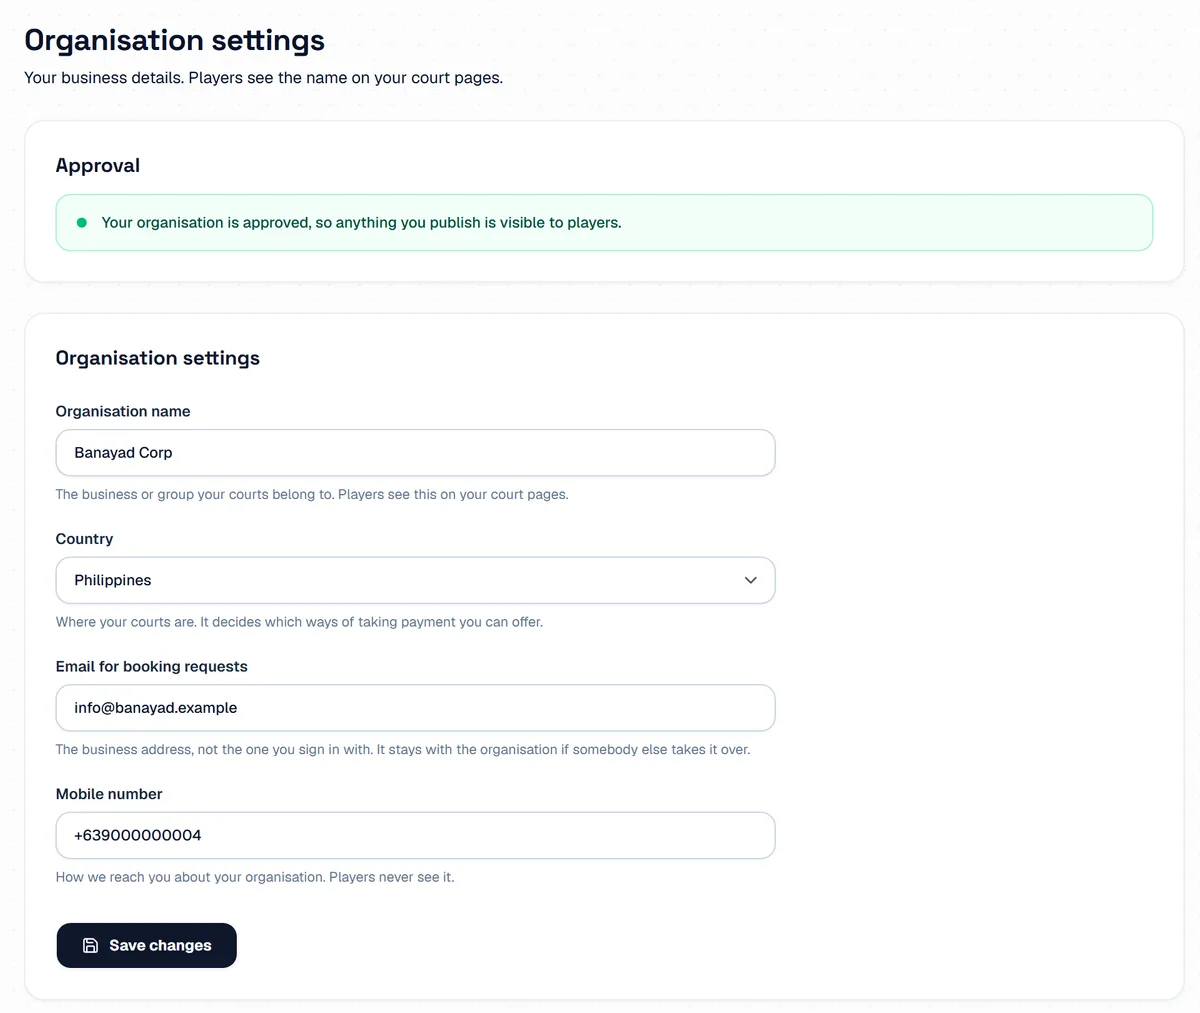
Task: Click the Country label
Action: tap(84, 539)
